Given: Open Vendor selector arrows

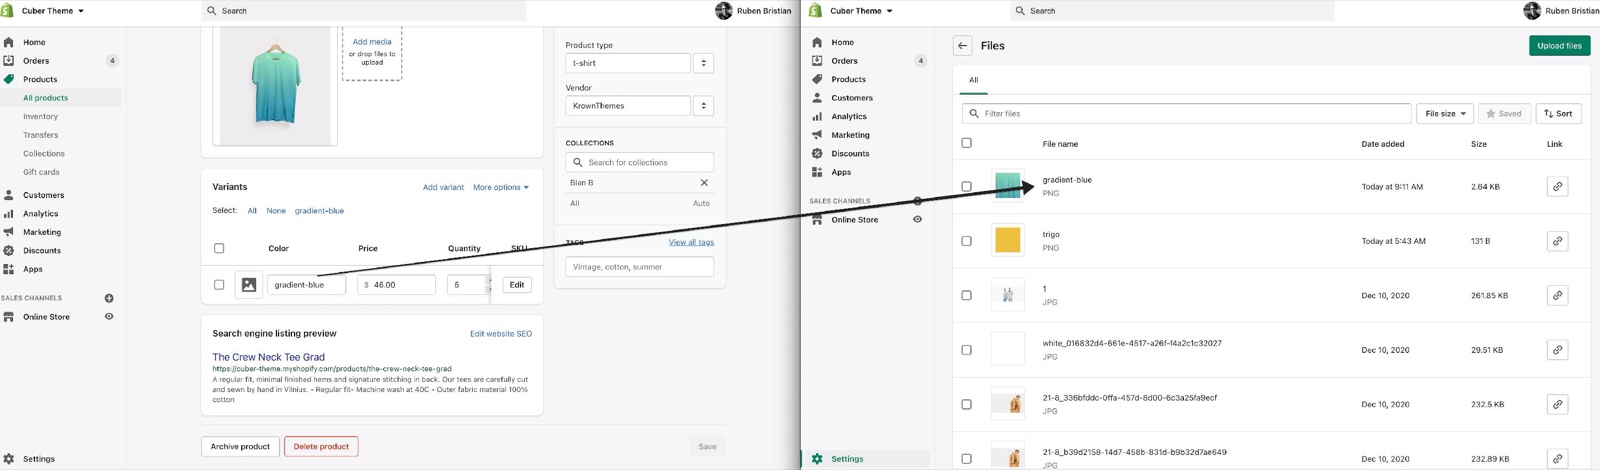Looking at the screenshot, I should [703, 106].
